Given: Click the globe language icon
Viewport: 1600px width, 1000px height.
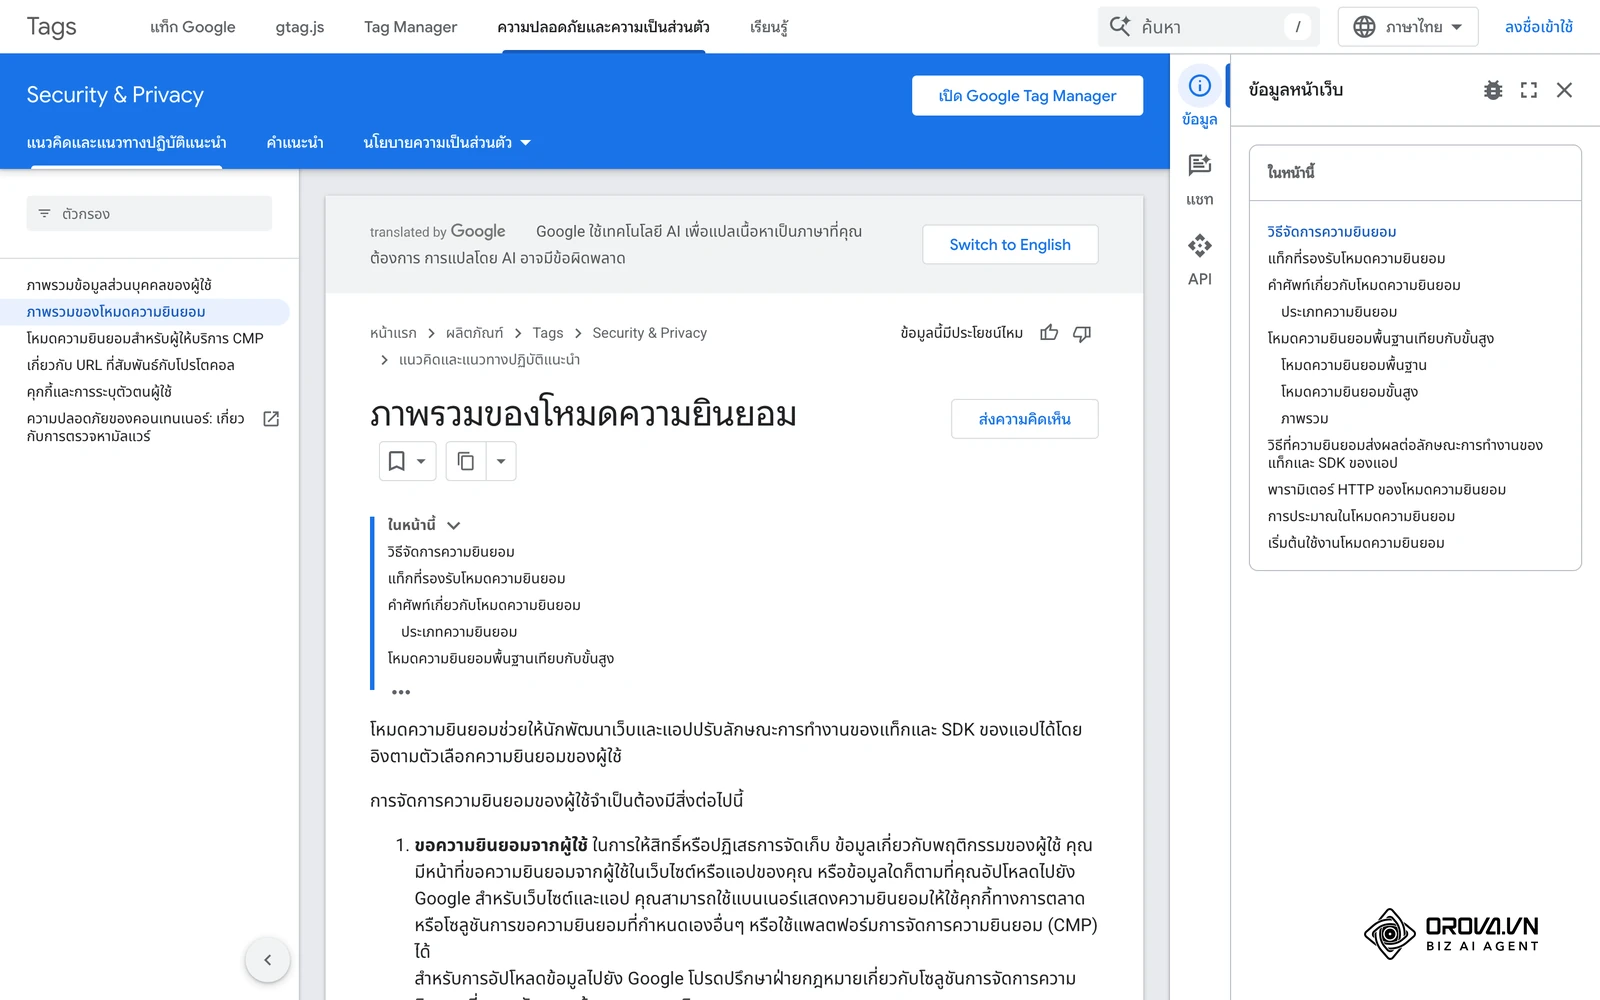Looking at the screenshot, I should (x=1364, y=27).
